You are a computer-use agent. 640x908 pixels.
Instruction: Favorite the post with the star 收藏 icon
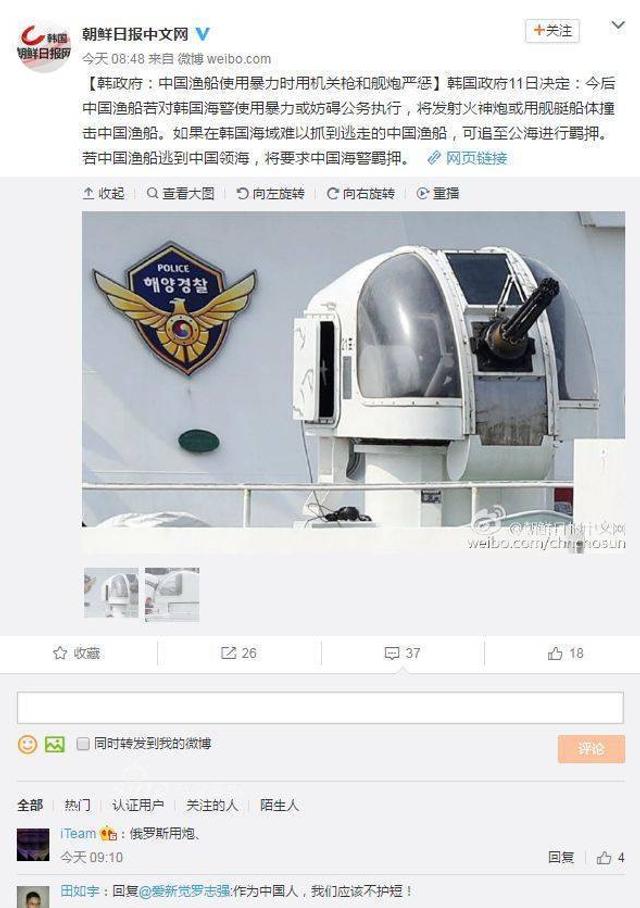click(77, 653)
